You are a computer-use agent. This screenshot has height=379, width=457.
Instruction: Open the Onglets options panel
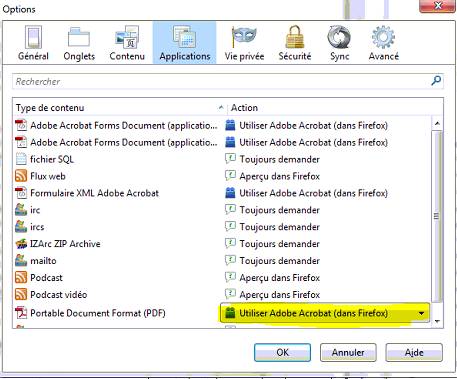click(x=79, y=43)
